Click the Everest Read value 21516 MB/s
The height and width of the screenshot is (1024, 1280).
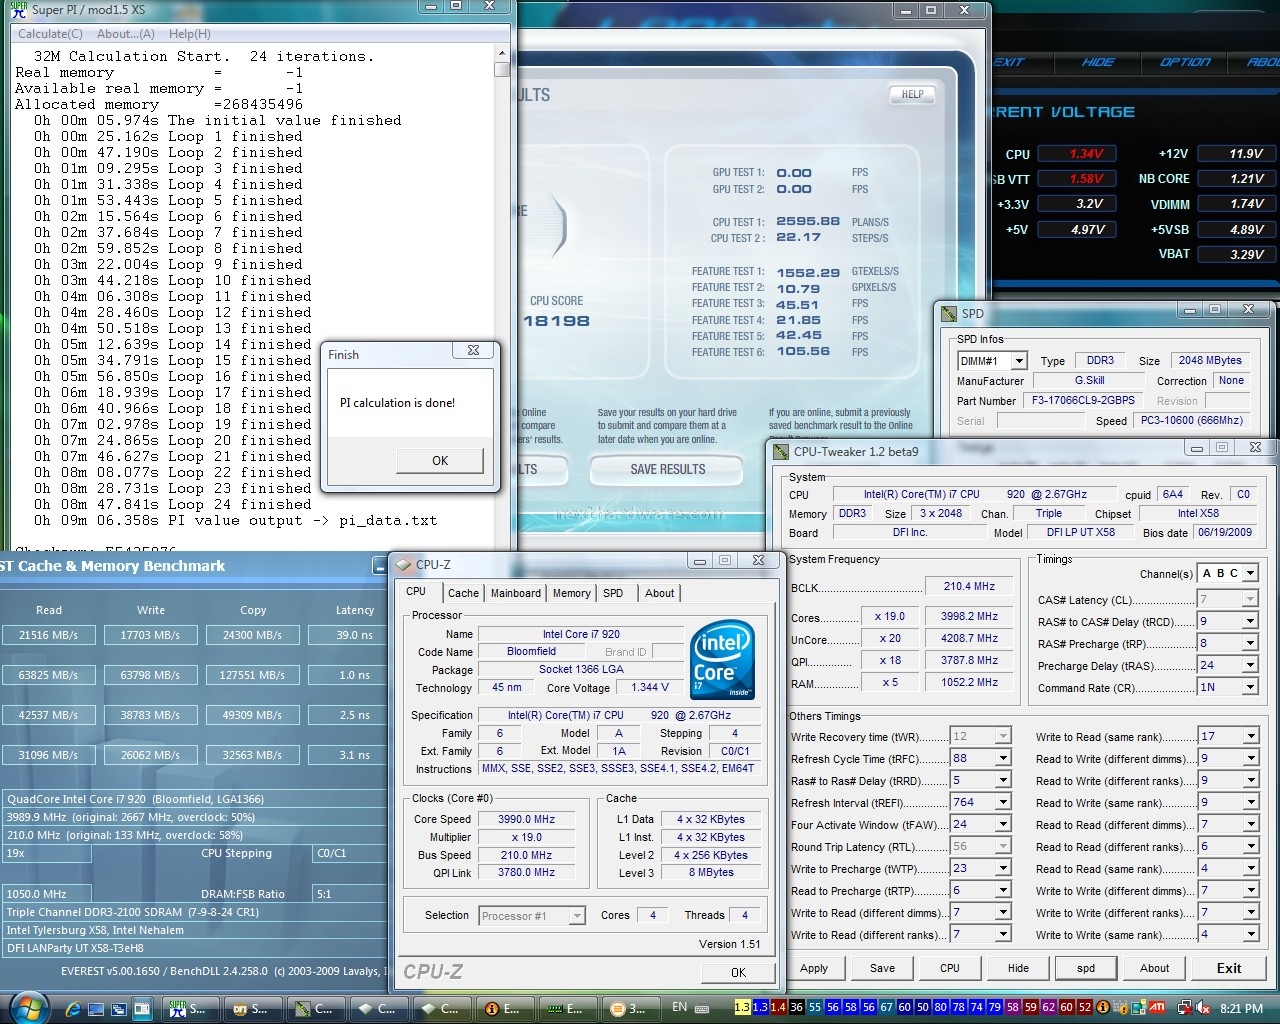click(48, 635)
